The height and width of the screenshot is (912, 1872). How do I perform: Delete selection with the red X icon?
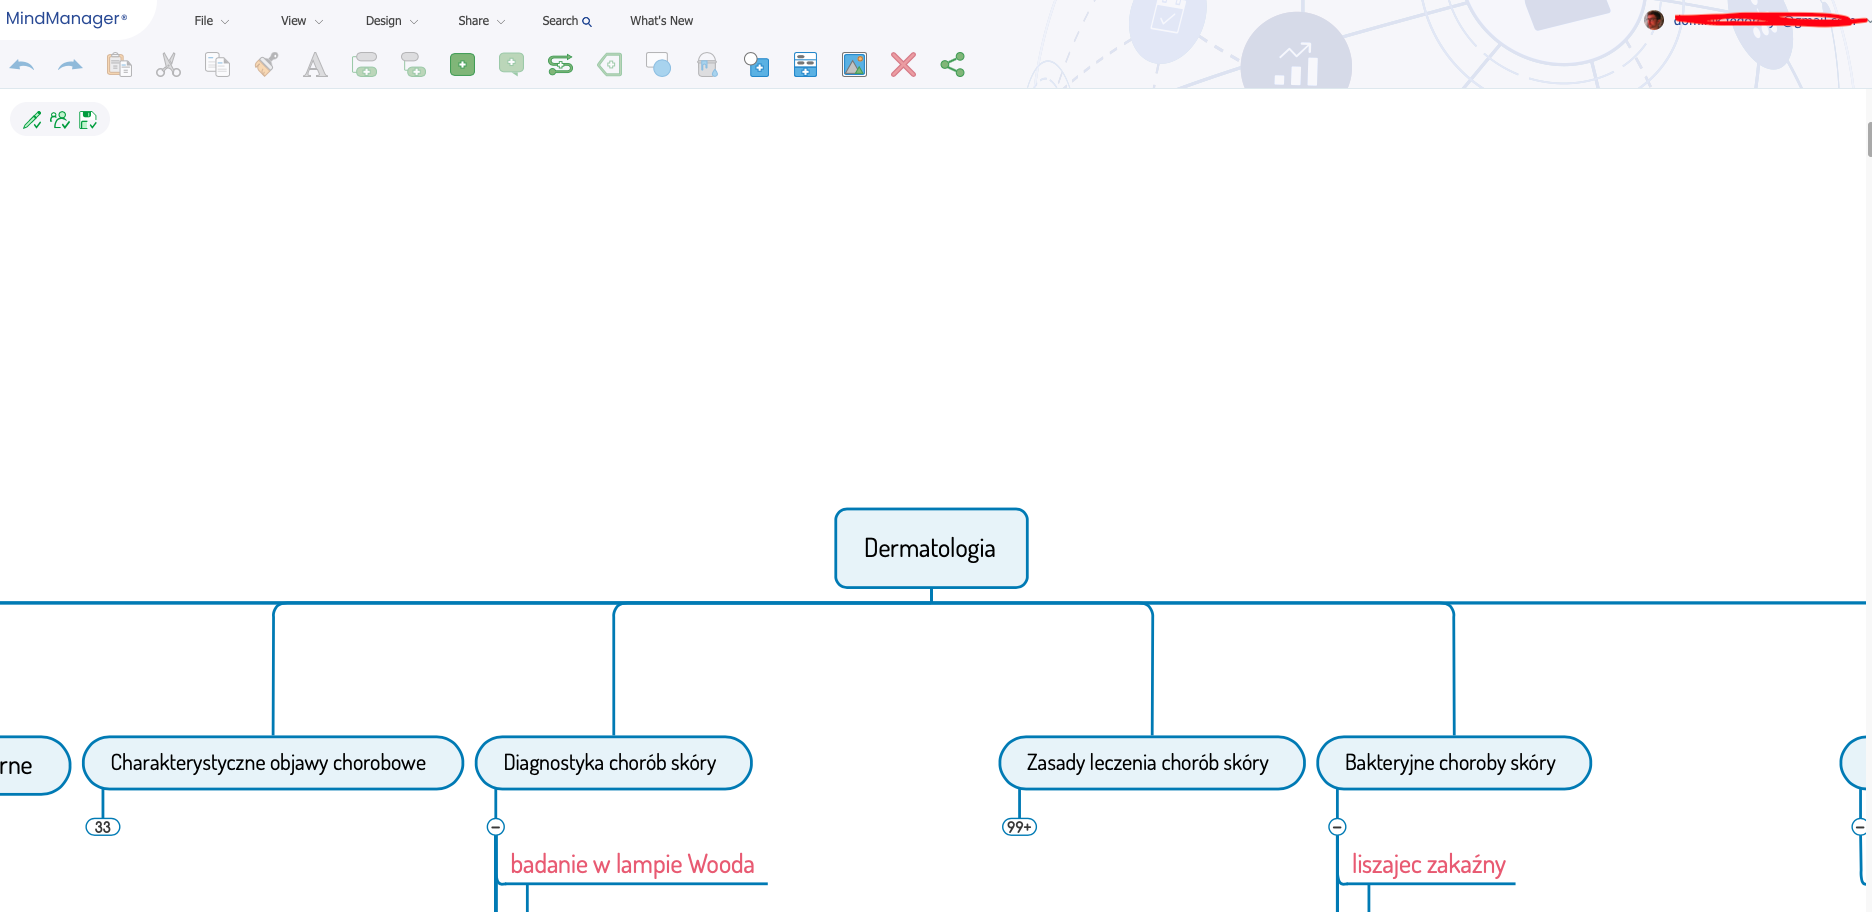pos(903,65)
